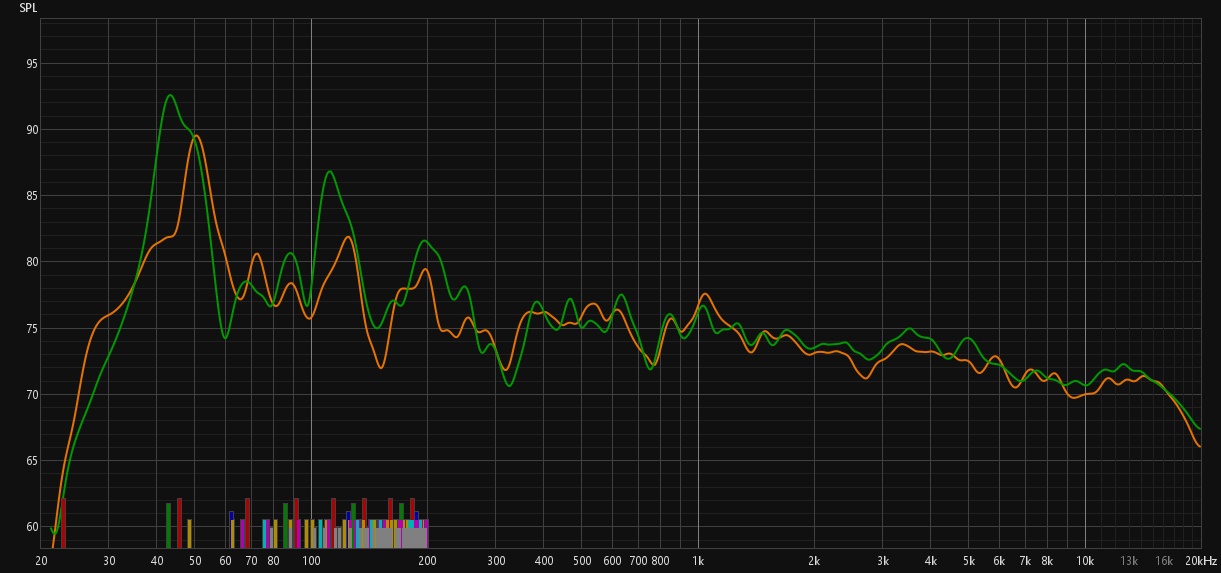Click the 300 Hz frequency label
This screenshot has width=1221, height=573.
tap(496, 561)
